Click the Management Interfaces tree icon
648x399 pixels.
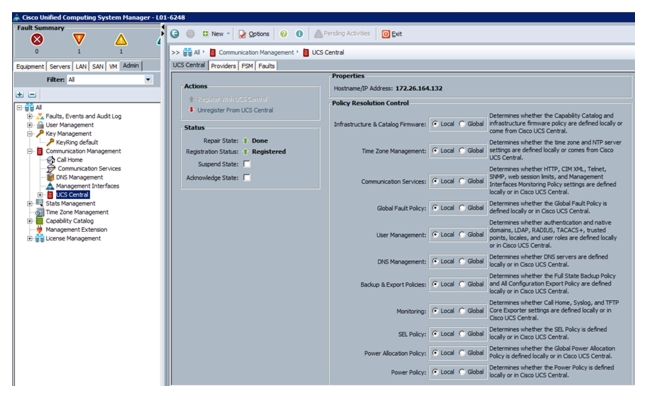coord(50,186)
